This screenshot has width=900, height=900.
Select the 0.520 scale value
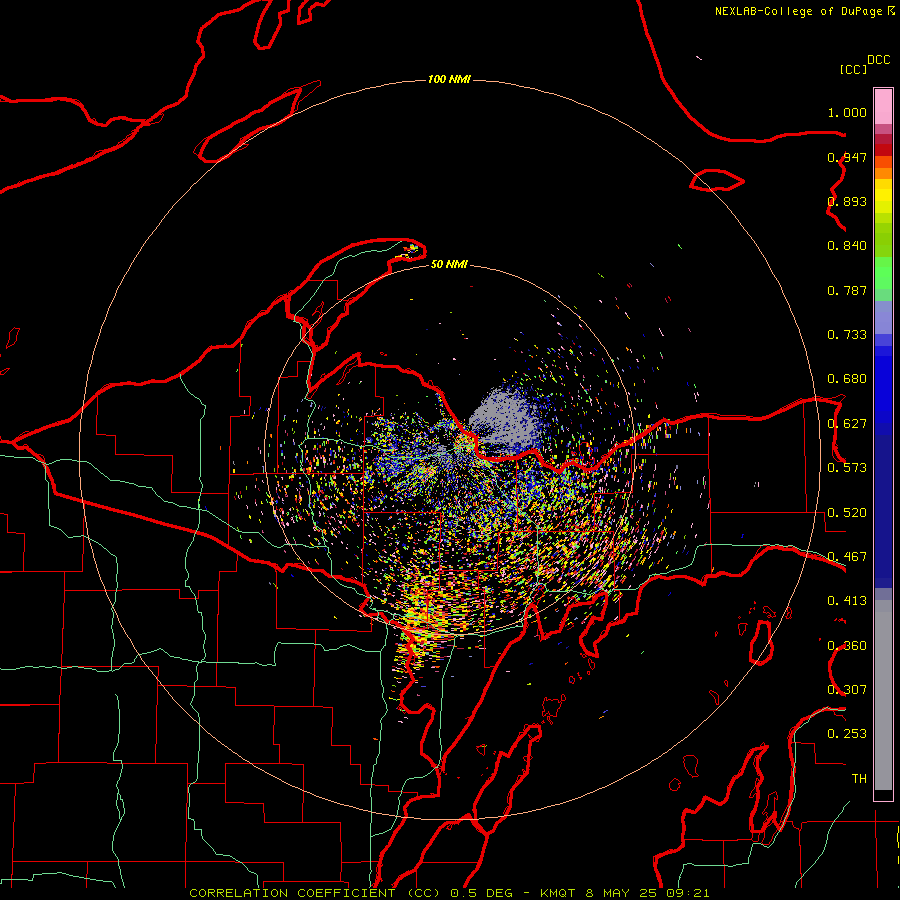847,513
